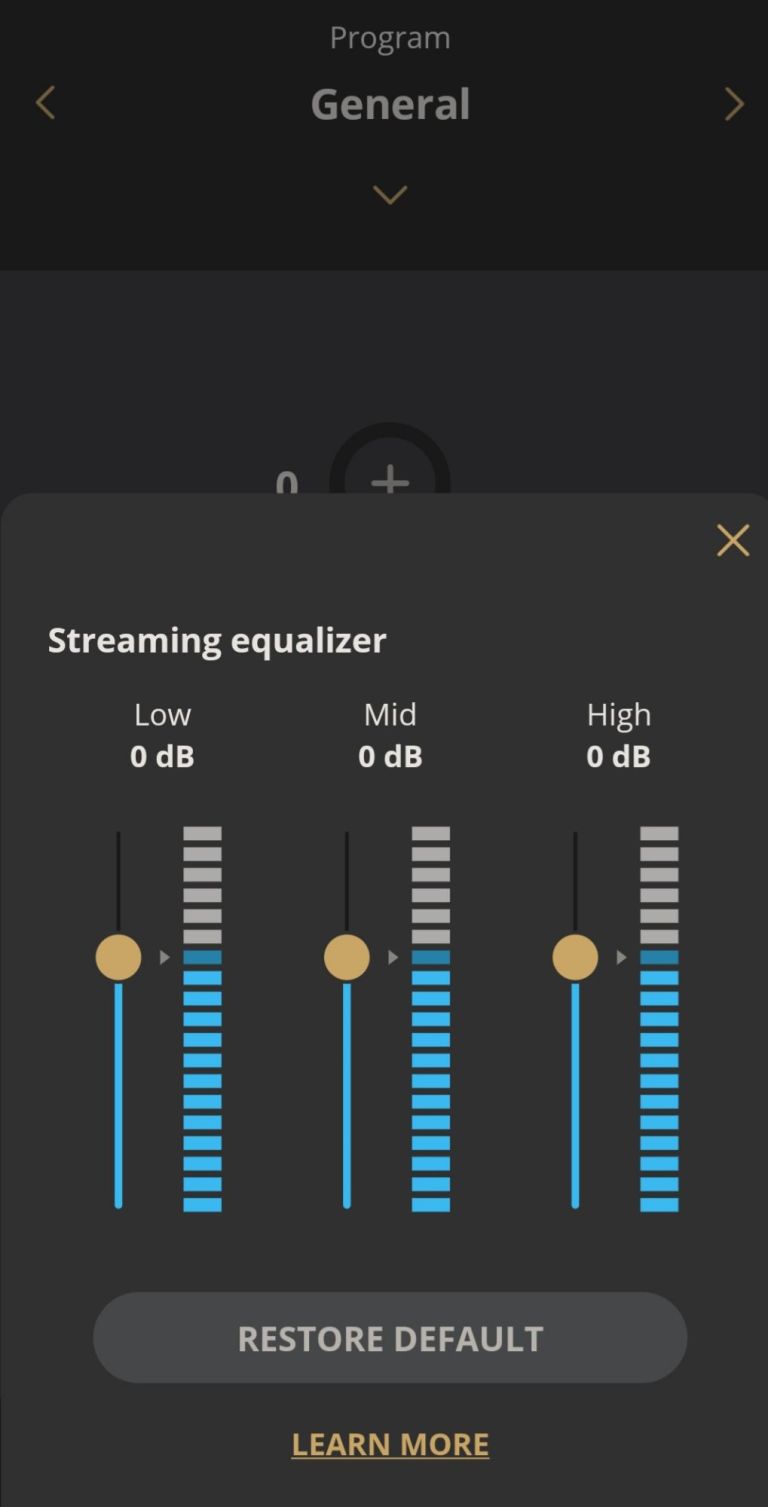Click the top gray segment of High meter
This screenshot has width=768, height=1507.
[x=659, y=834]
